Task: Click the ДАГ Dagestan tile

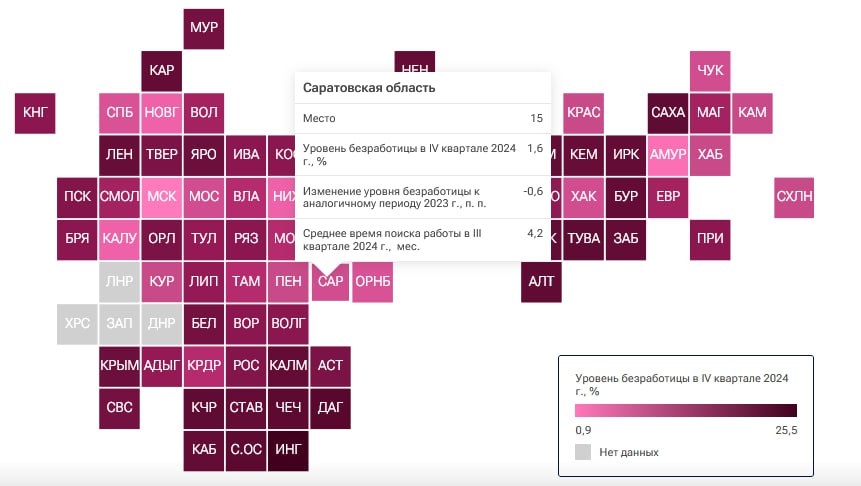Action: pos(330,409)
